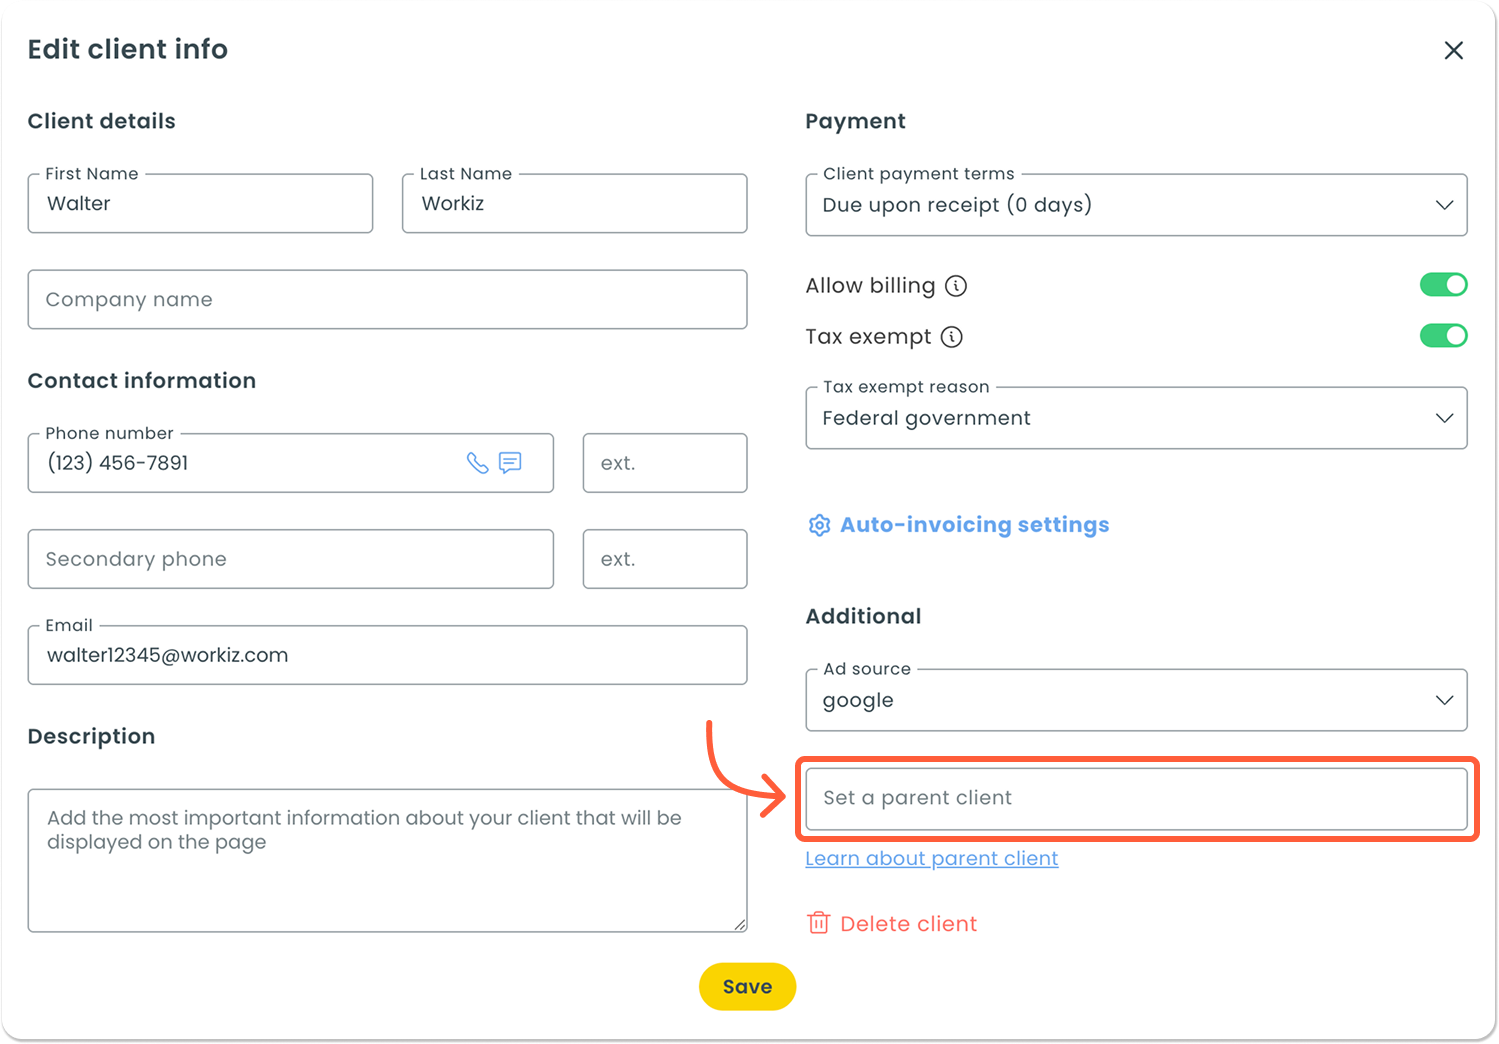Open the Learn about parent client link
The image size is (1499, 1044).
[931, 858]
